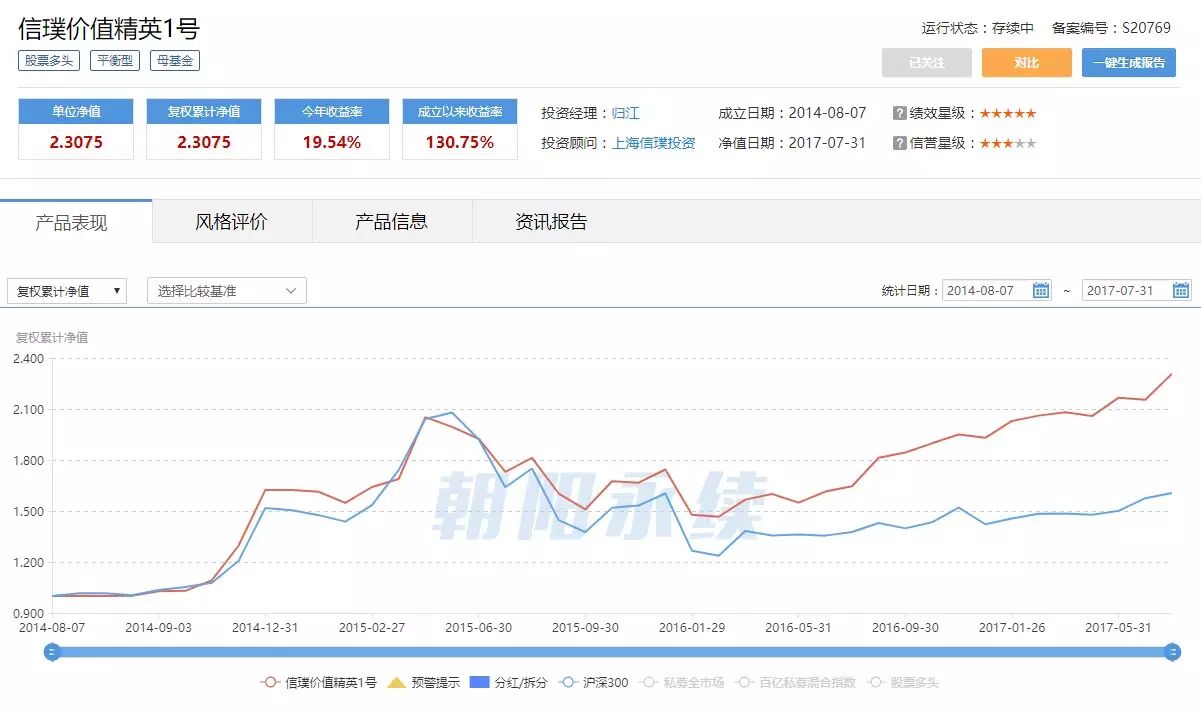Open the 复权累计净值 dropdown
Image resolution: width=1201 pixels, height=712 pixels.
click(67, 291)
